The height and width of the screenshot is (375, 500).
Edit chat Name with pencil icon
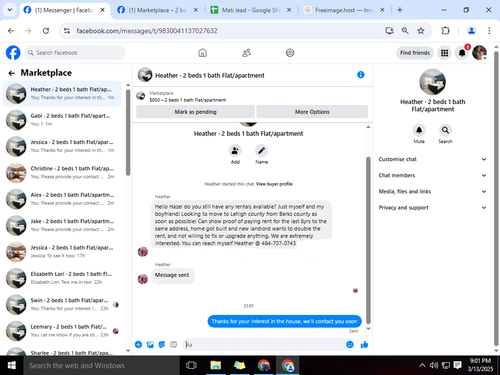[261, 151]
